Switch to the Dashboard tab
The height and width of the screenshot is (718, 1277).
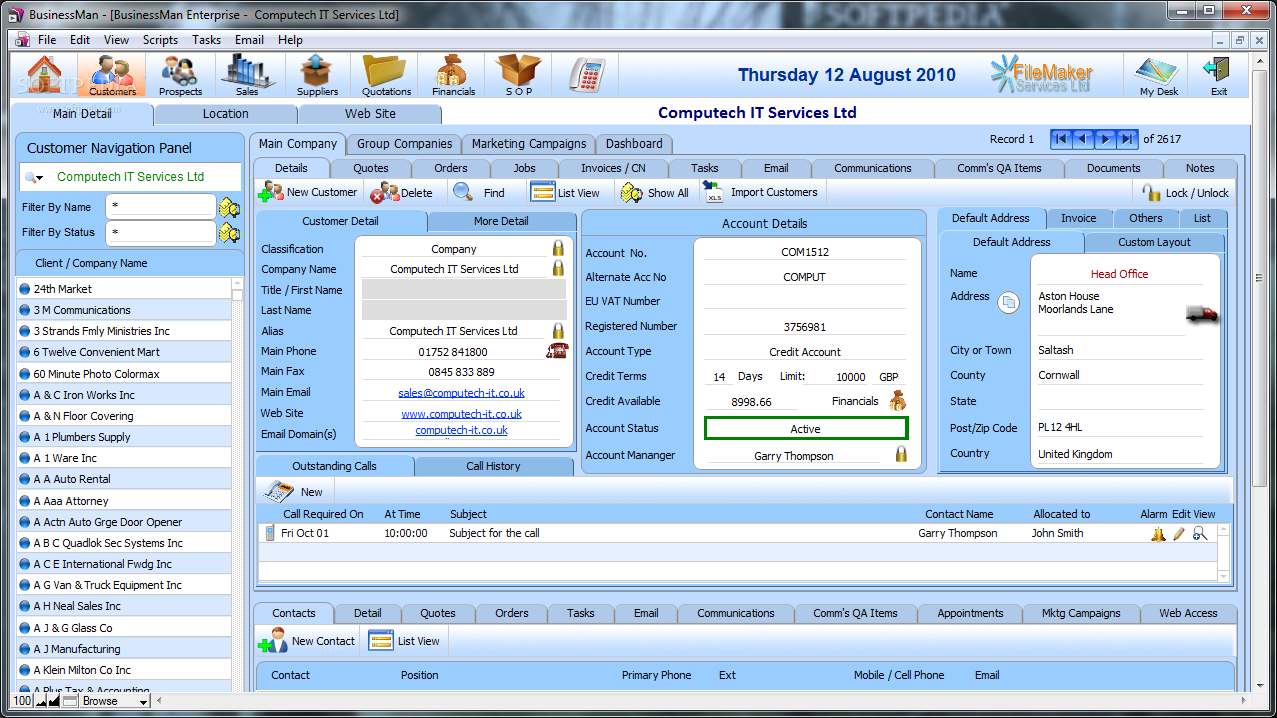coord(634,144)
